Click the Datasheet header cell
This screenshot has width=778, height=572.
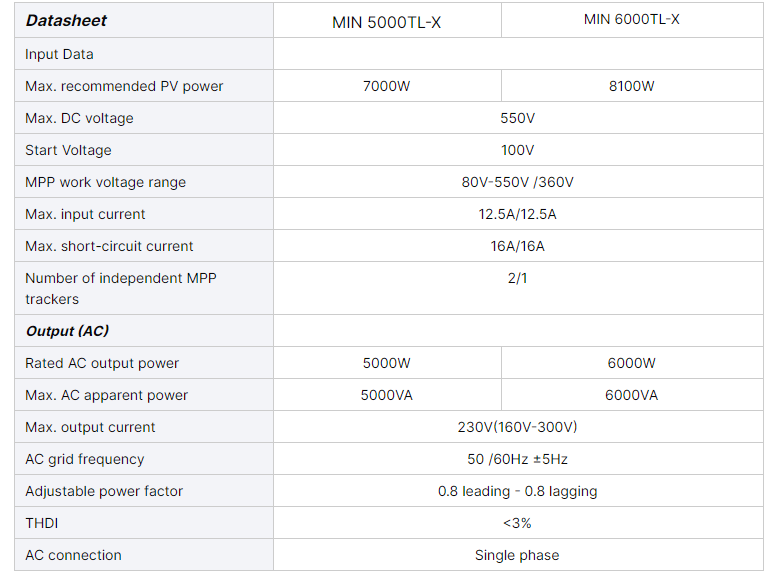pyautogui.click(x=66, y=20)
